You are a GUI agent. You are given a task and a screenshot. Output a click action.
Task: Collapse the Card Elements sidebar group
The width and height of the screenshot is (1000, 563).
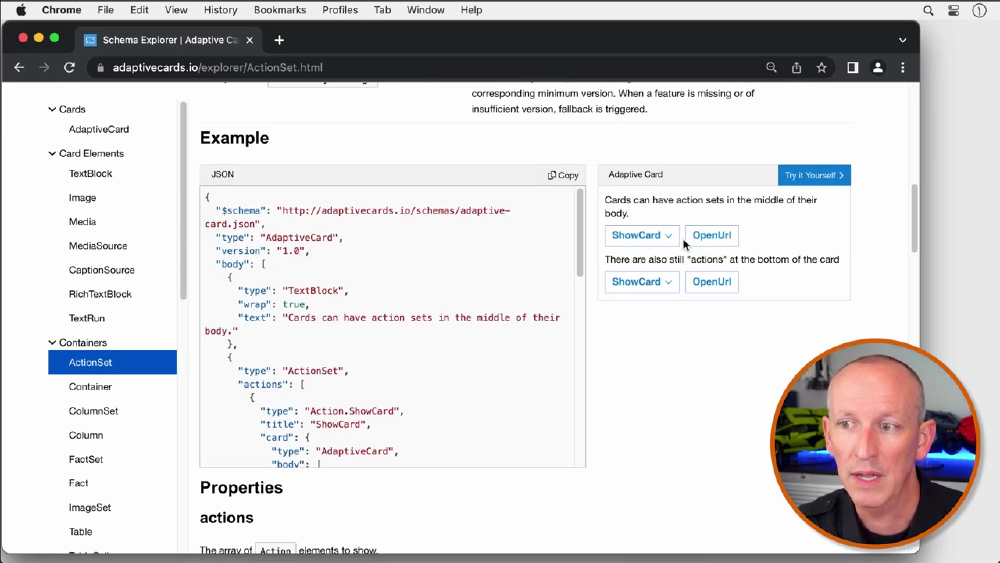tap(53, 153)
